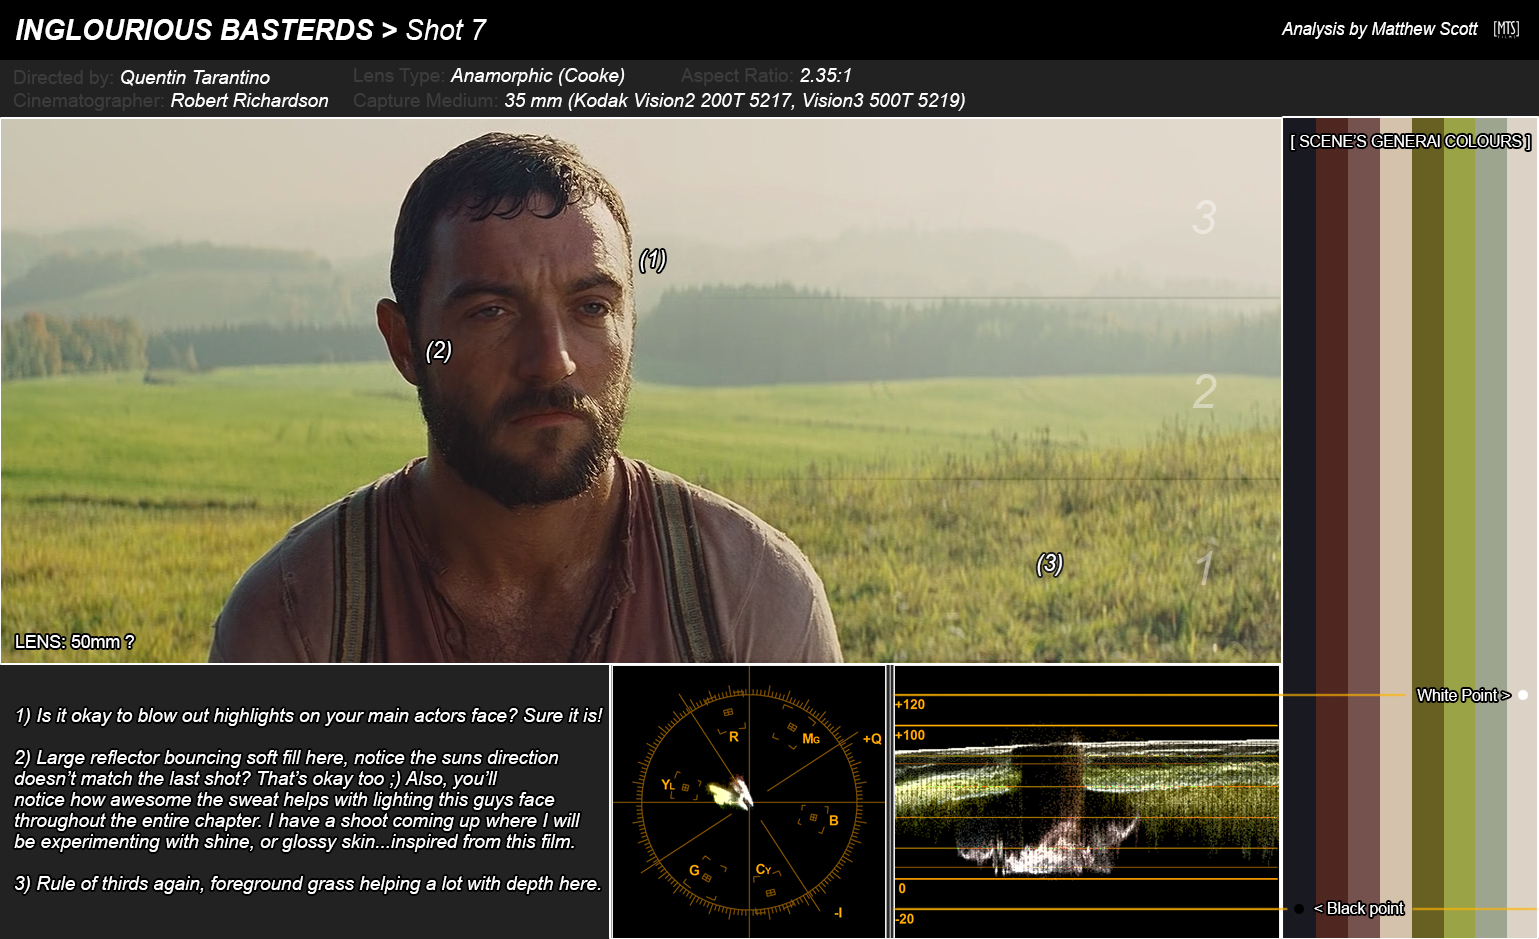
Task: Click thirds zone number 1 in the foreground
Action: coord(1204,567)
